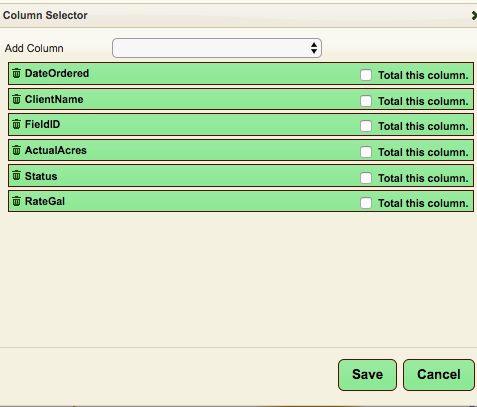Tick the ActualAcres total checkbox
This screenshot has width=477, height=407.
click(366, 152)
